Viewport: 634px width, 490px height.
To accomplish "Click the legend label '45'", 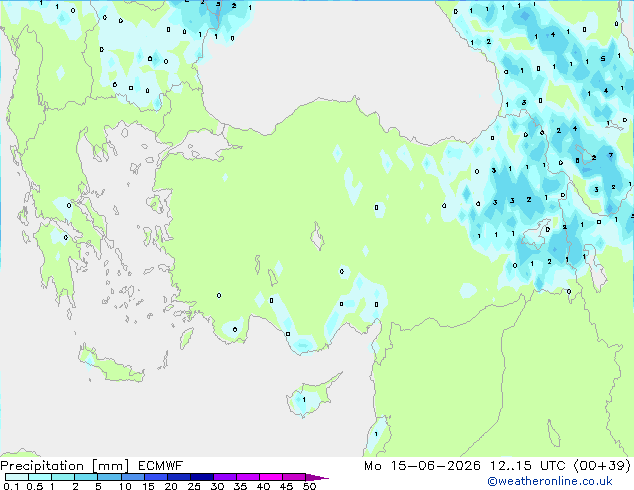I will [286, 486].
